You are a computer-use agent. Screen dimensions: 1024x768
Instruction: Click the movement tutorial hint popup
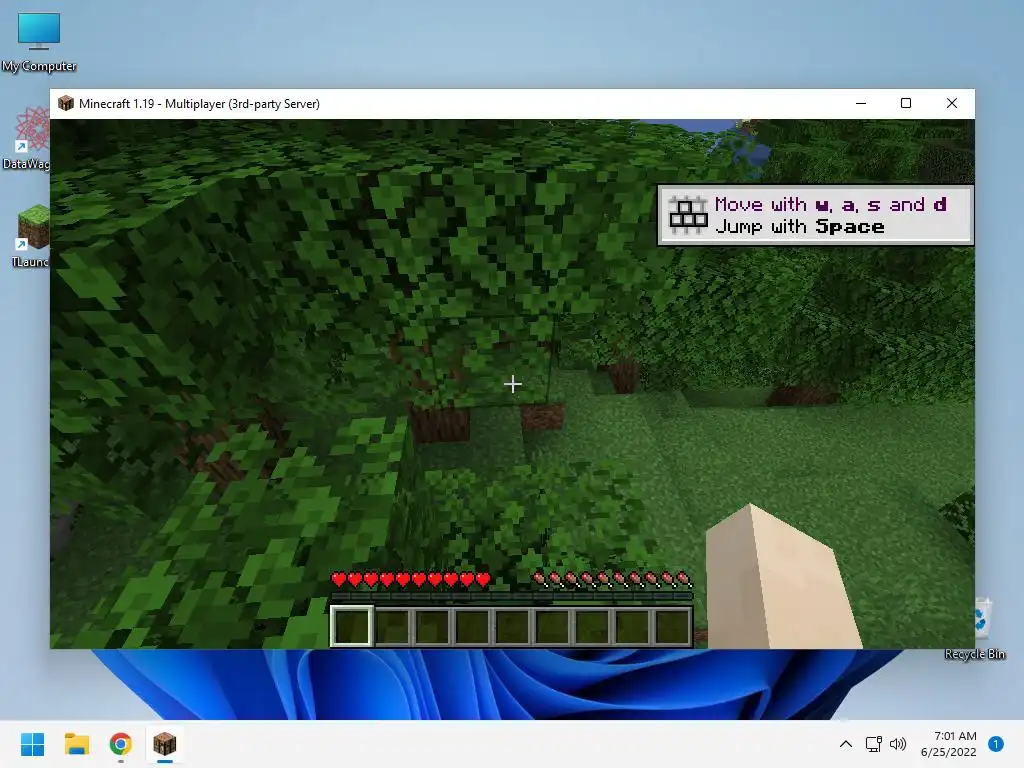click(x=815, y=215)
